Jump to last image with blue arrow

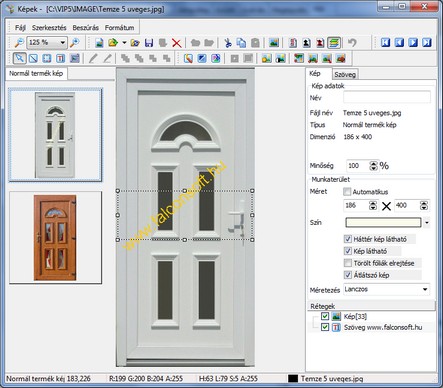pyautogui.click(x=427, y=43)
